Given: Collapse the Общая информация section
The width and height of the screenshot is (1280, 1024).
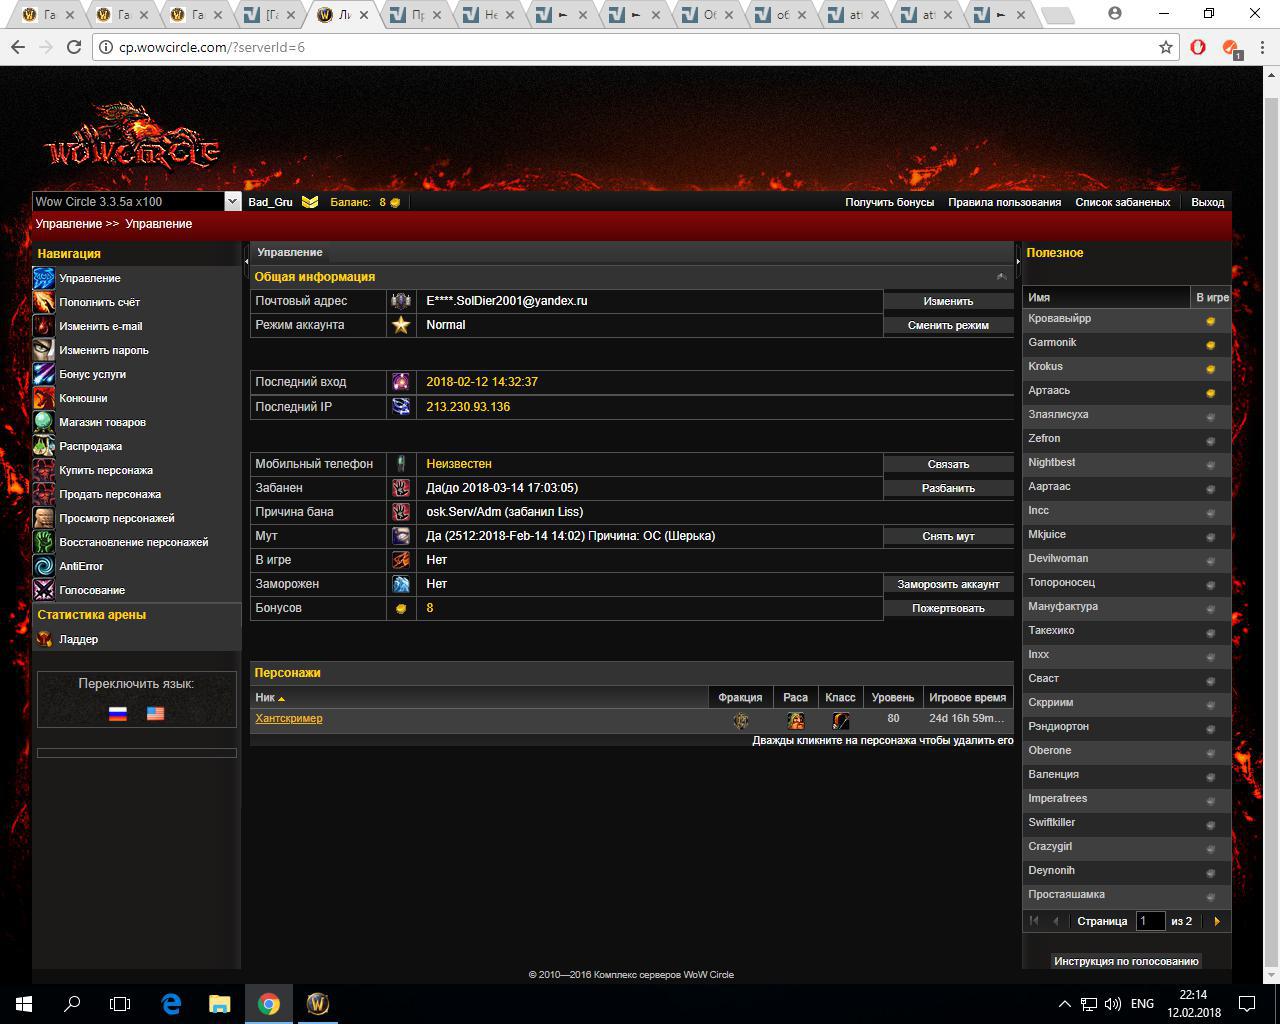Looking at the screenshot, I should coord(1001,277).
